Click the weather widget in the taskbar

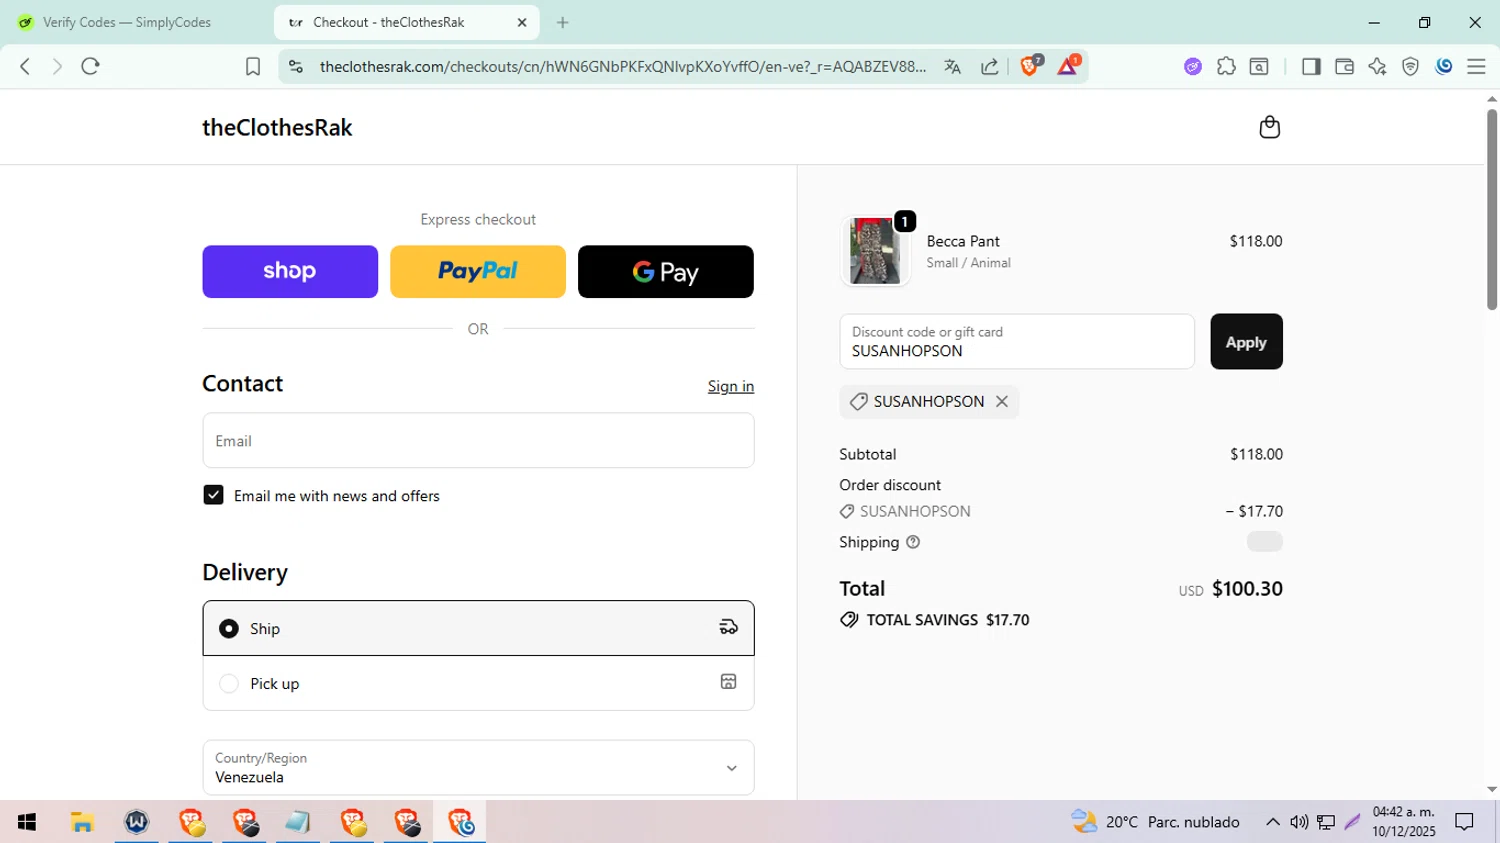[1155, 822]
